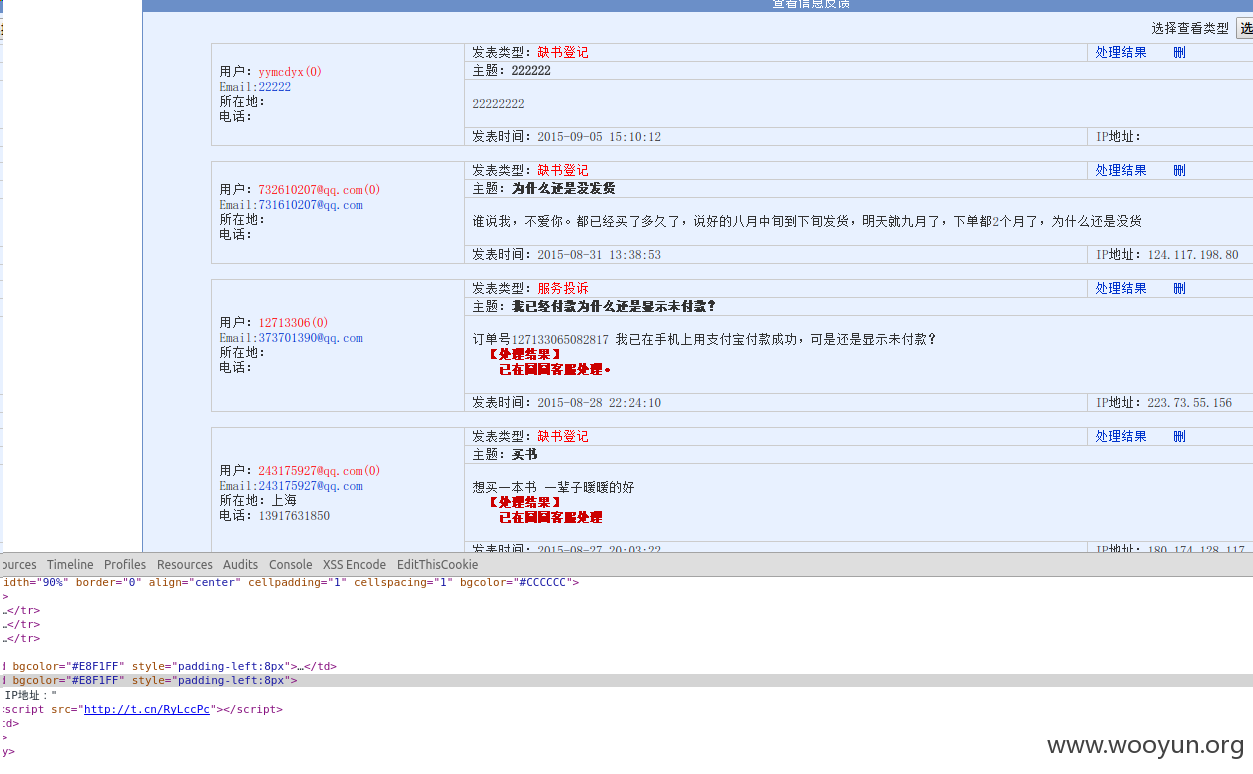Open user 12713306(0) link
The image size is (1253, 774).
point(293,323)
